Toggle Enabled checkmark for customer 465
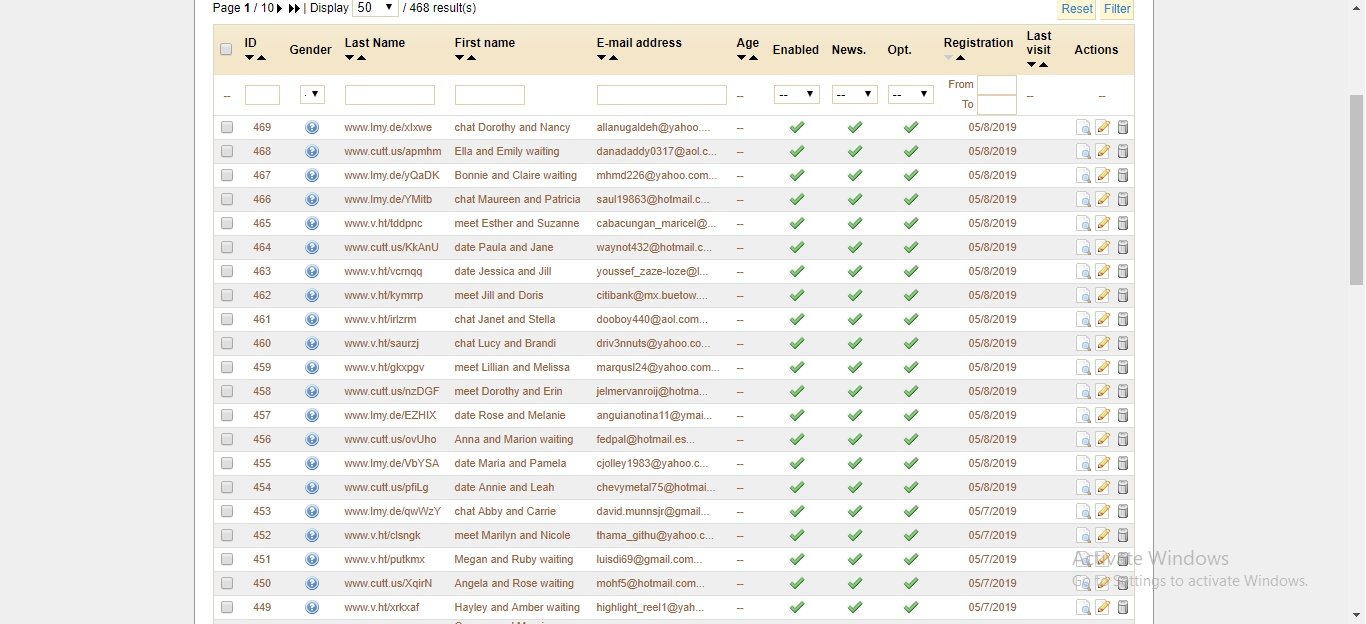The height and width of the screenshot is (624, 1366). point(797,223)
